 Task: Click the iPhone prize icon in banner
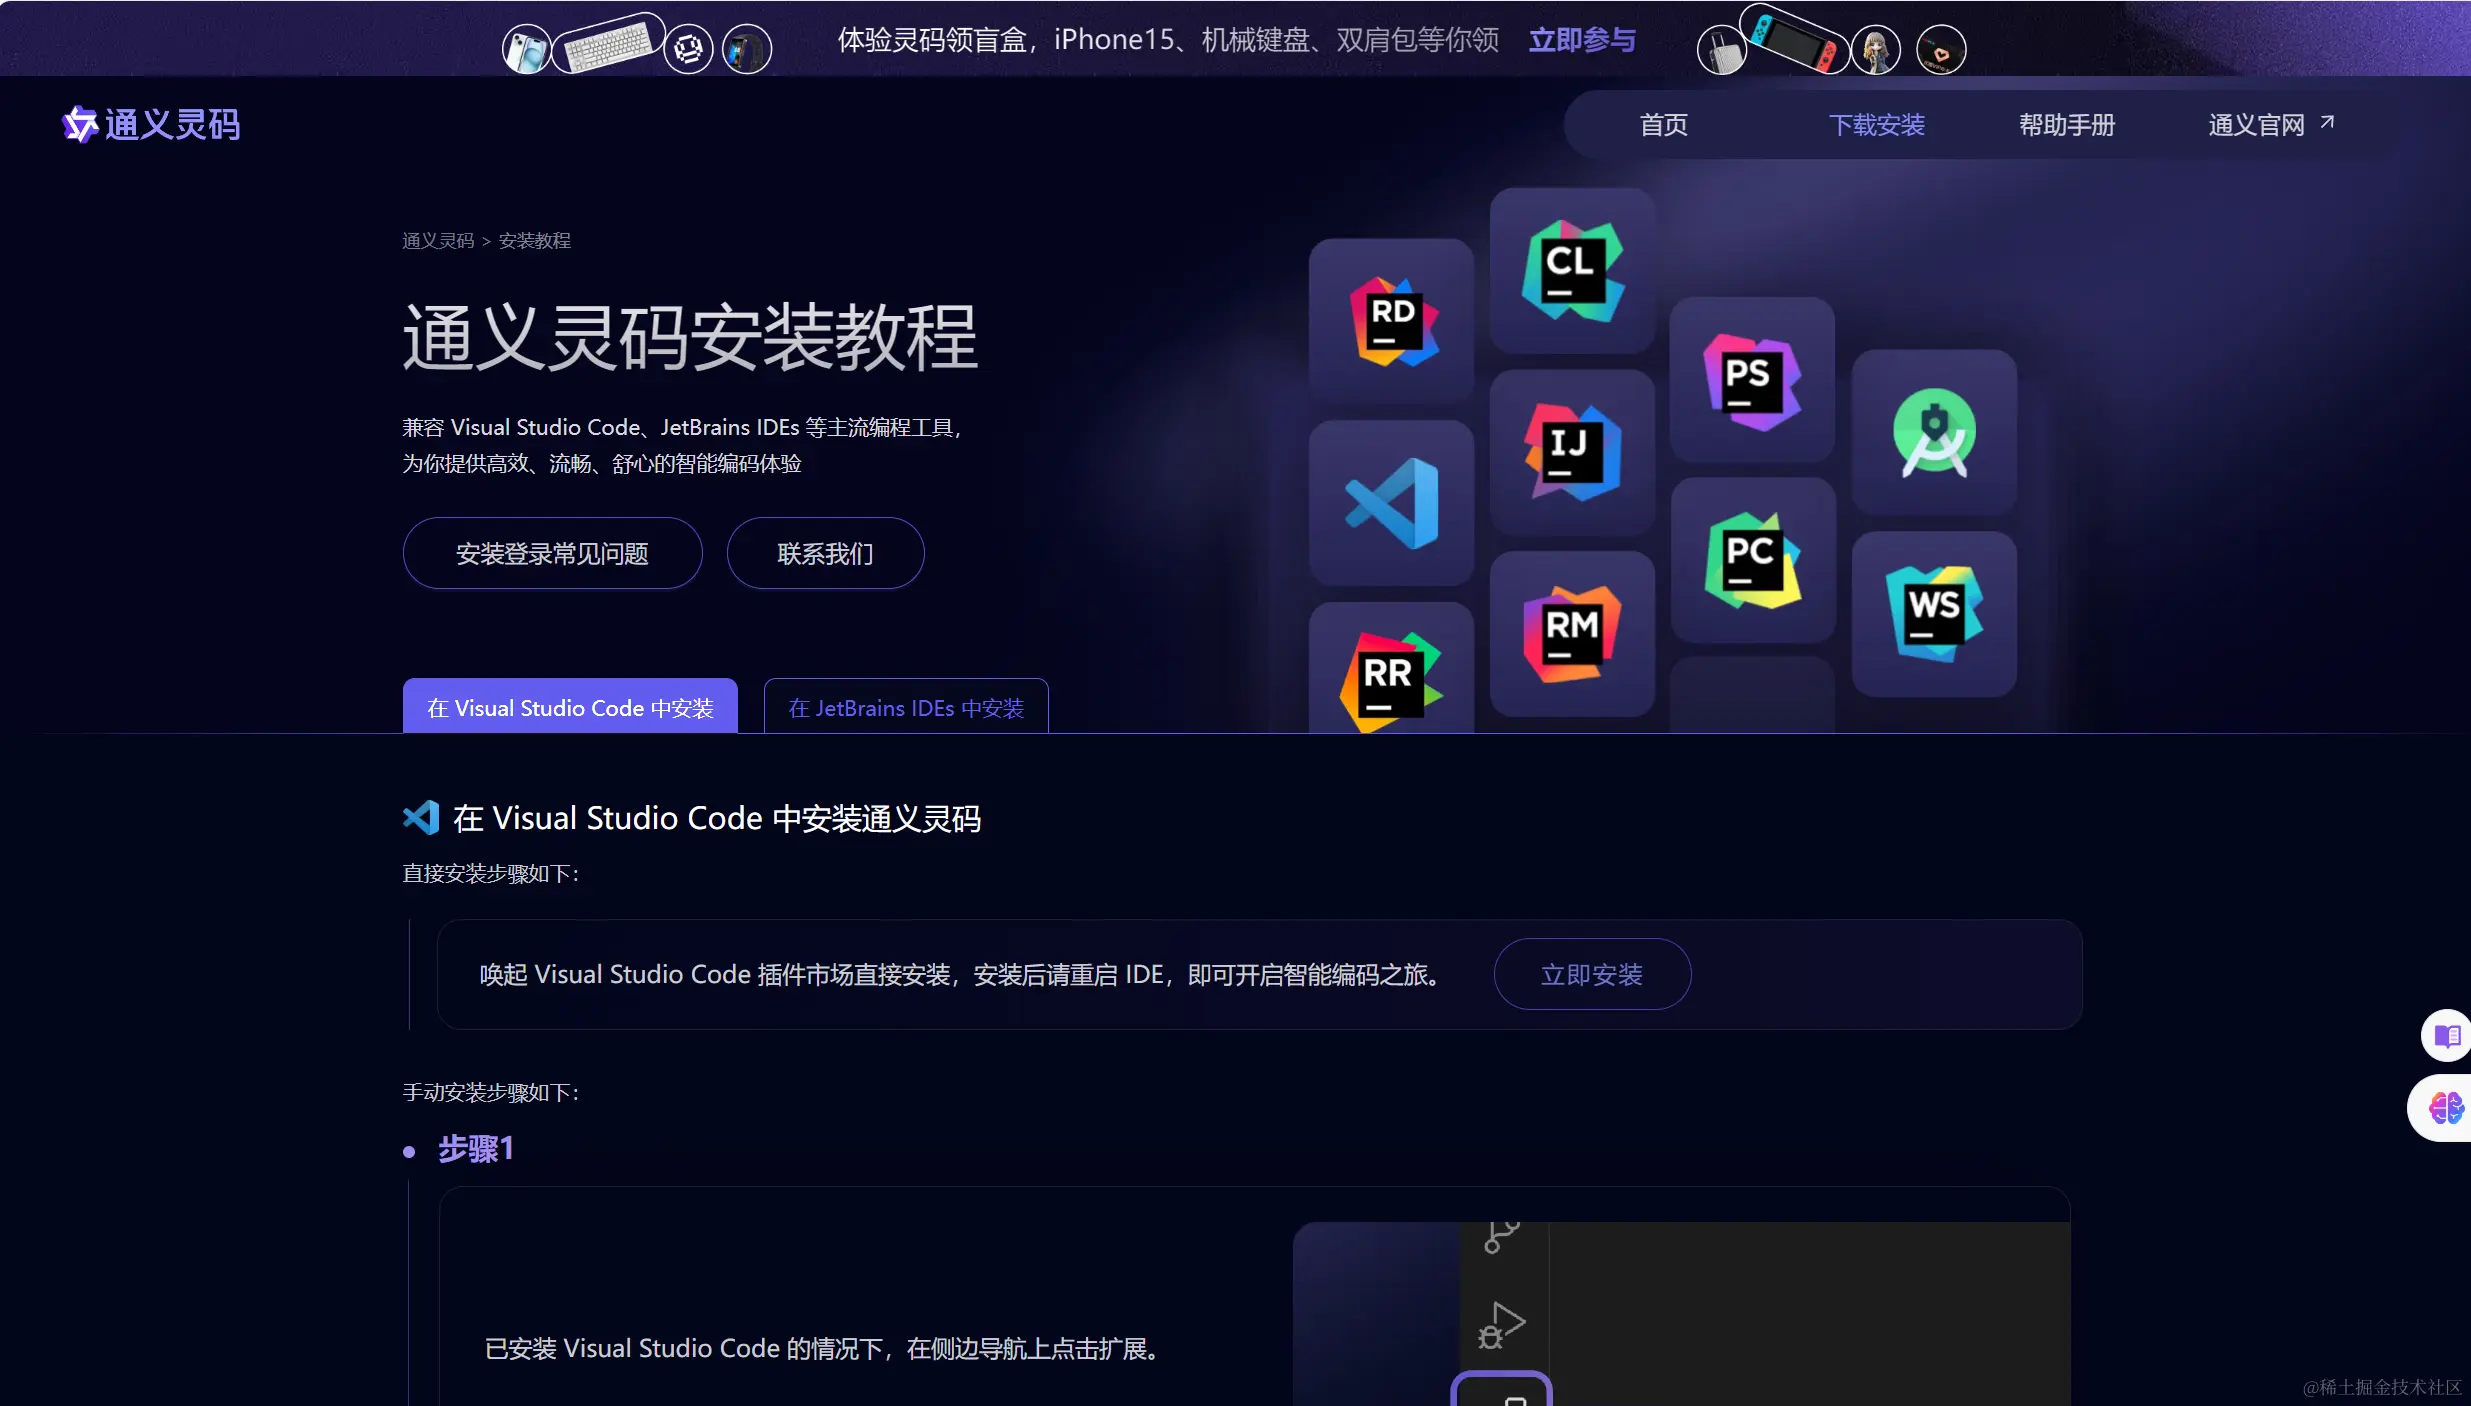click(527, 49)
